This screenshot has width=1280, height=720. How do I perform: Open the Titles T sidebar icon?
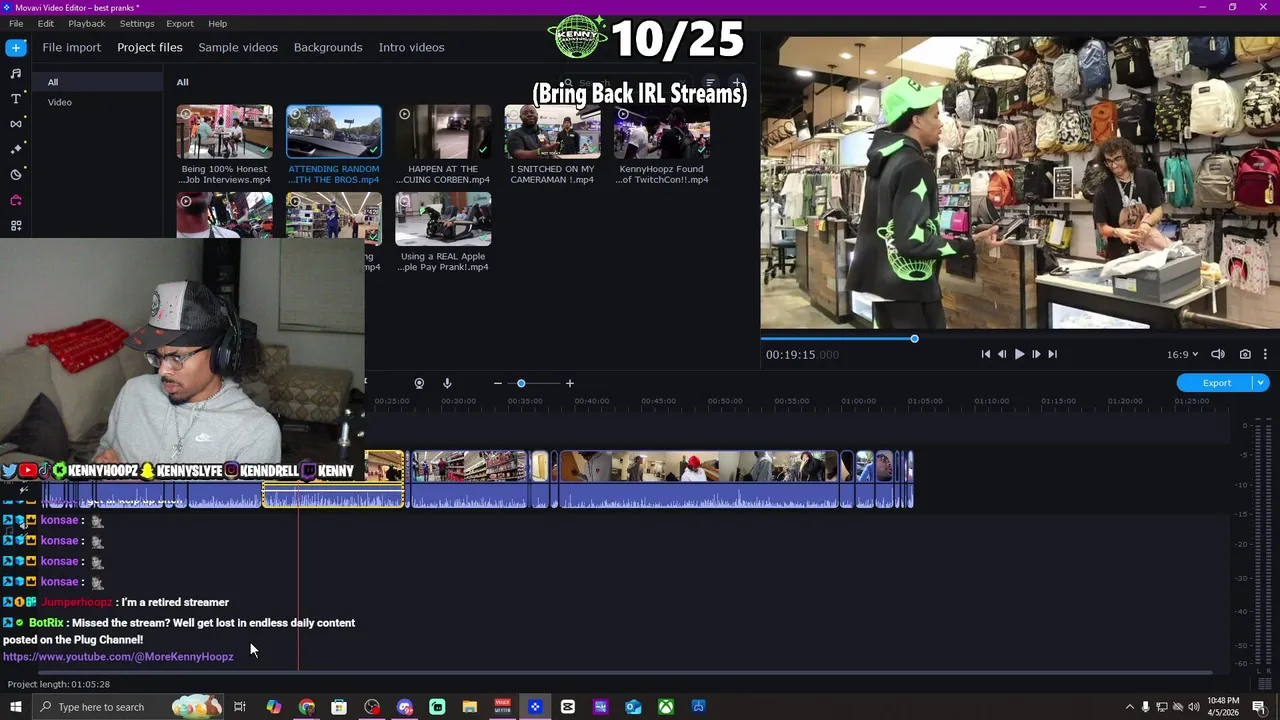point(15,98)
